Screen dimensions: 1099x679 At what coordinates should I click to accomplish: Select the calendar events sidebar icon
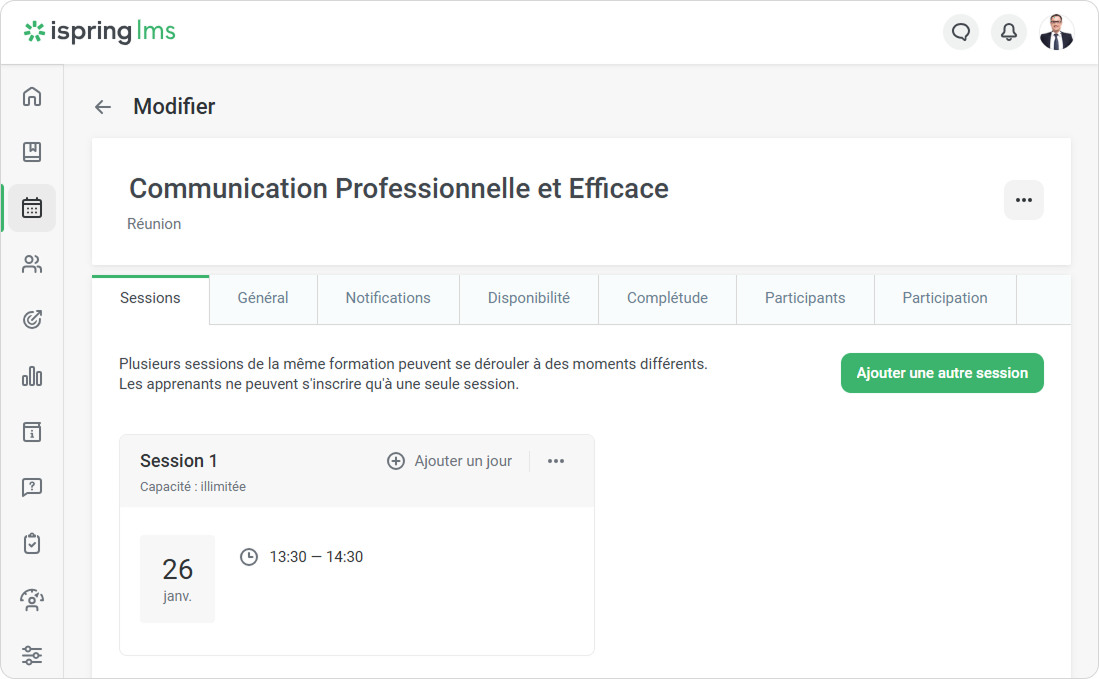pyautogui.click(x=32, y=208)
